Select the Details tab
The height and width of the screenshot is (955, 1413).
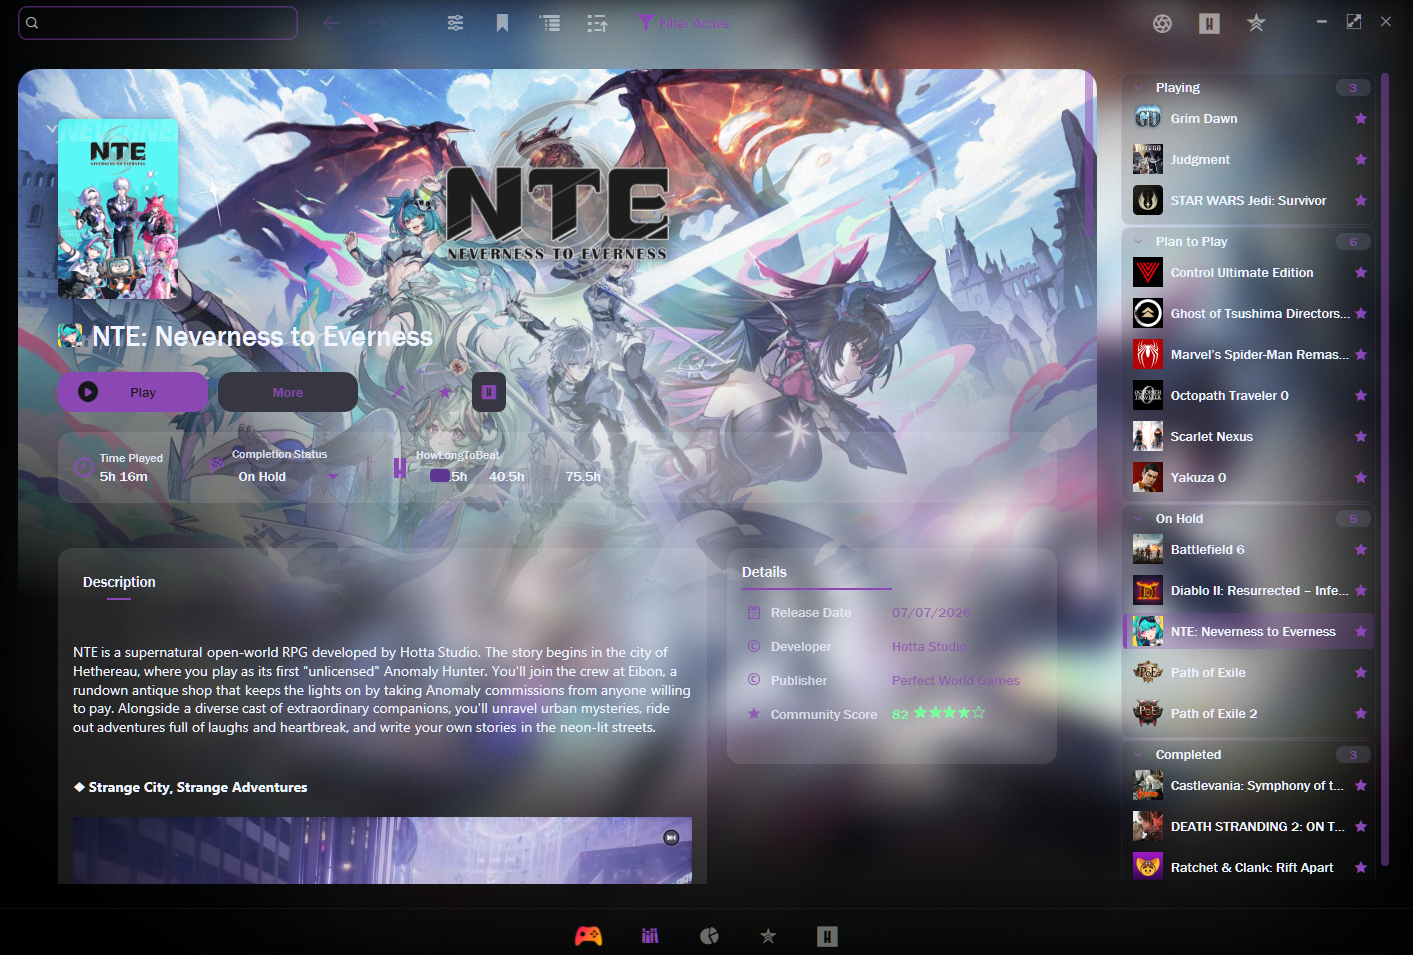point(764,572)
